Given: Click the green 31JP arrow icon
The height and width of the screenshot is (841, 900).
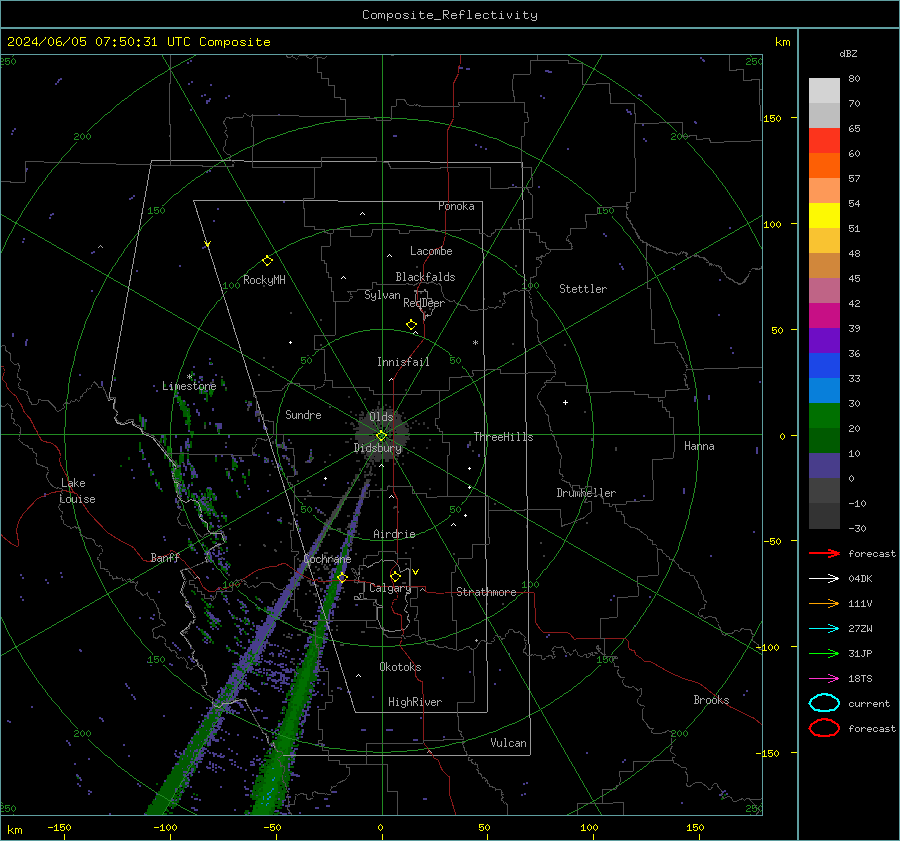Looking at the screenshot, I should (x=824, y=653).
